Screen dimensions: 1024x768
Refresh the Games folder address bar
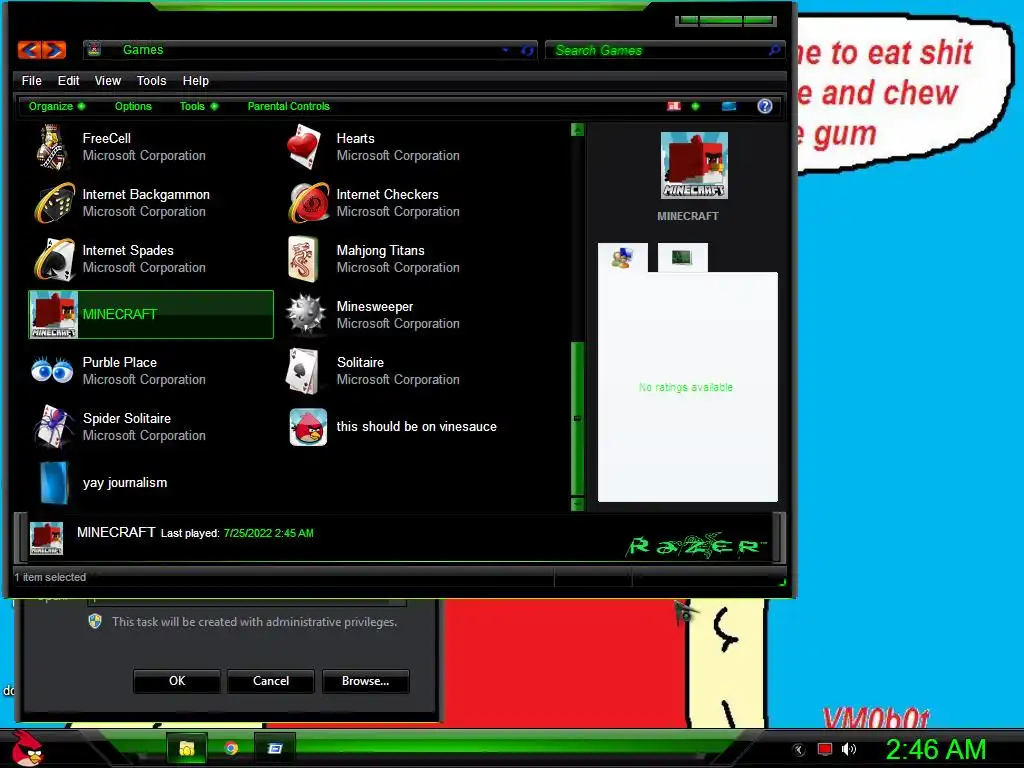527,50
